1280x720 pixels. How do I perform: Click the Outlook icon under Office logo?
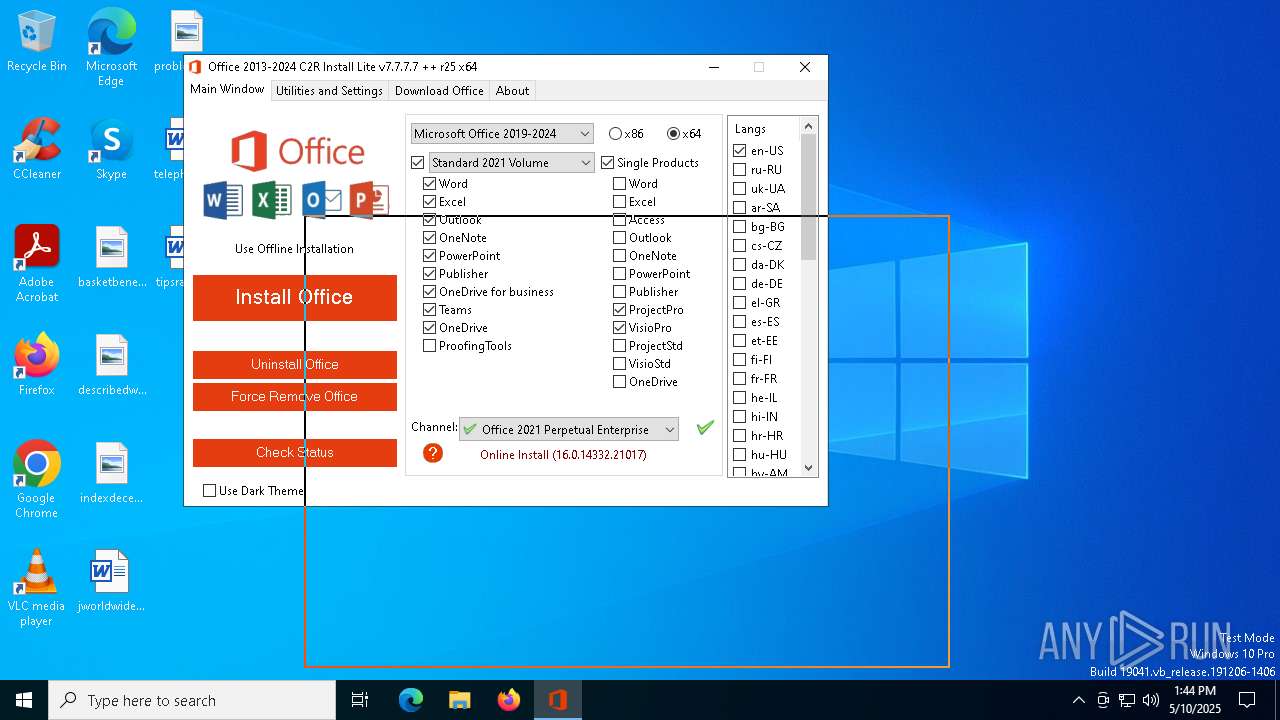321,200
